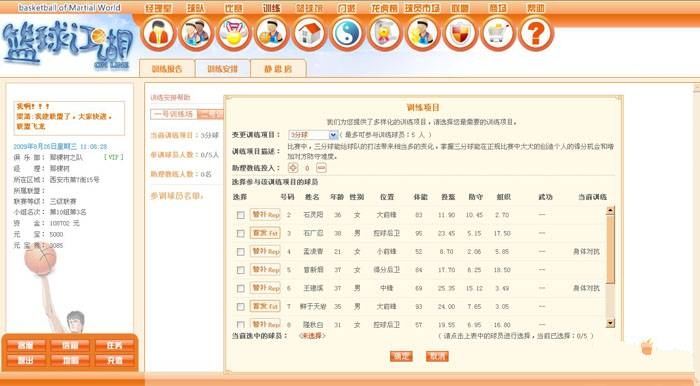Click the 投篮 column header
700x386 pixels.
point(448,197)
